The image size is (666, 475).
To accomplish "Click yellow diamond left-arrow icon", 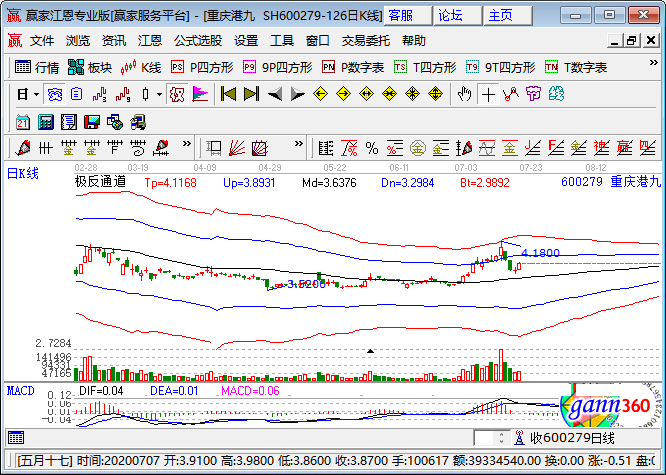I will (320, 94).
